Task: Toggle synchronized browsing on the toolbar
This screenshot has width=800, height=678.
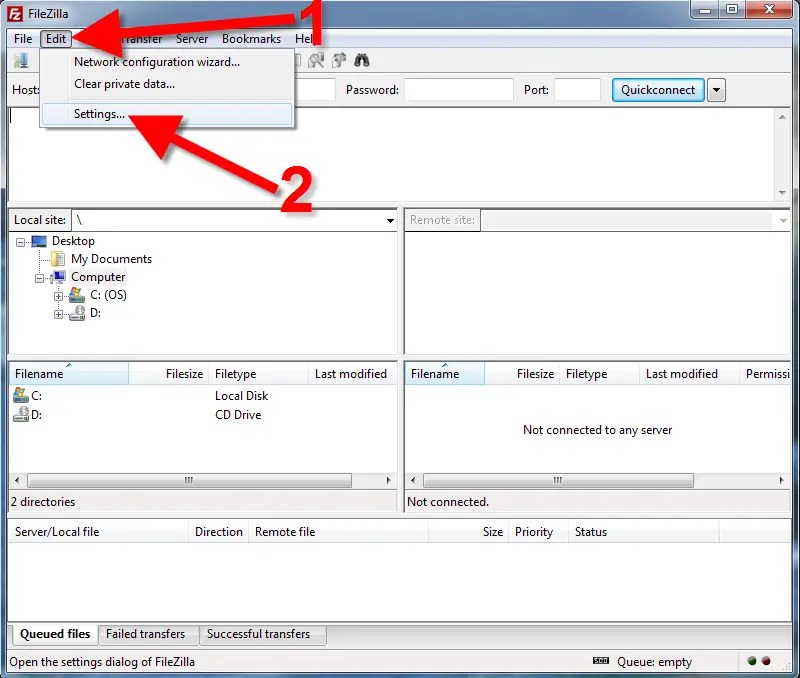Action: point(340,60)
